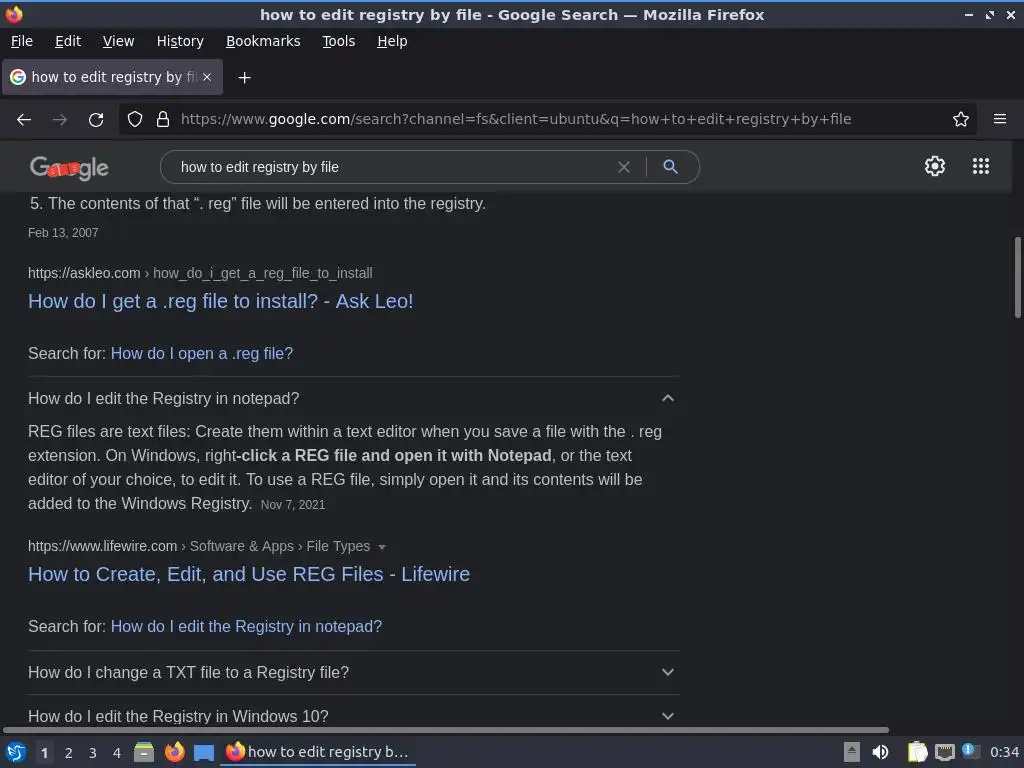1024x768 pixels.
Task: Open the Bookmarks menu
Action: point(263,41)
